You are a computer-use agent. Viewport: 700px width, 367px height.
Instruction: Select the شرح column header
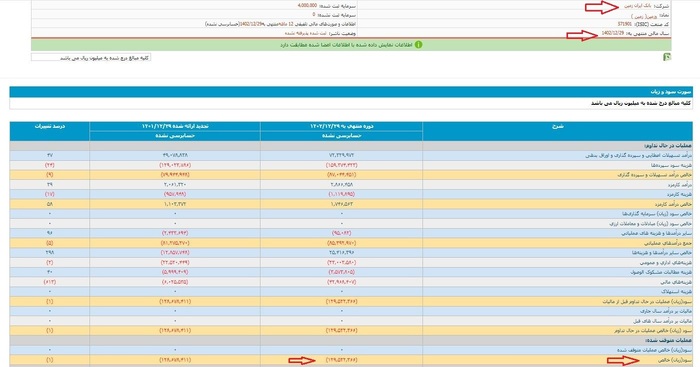click(x=557, y=131)
